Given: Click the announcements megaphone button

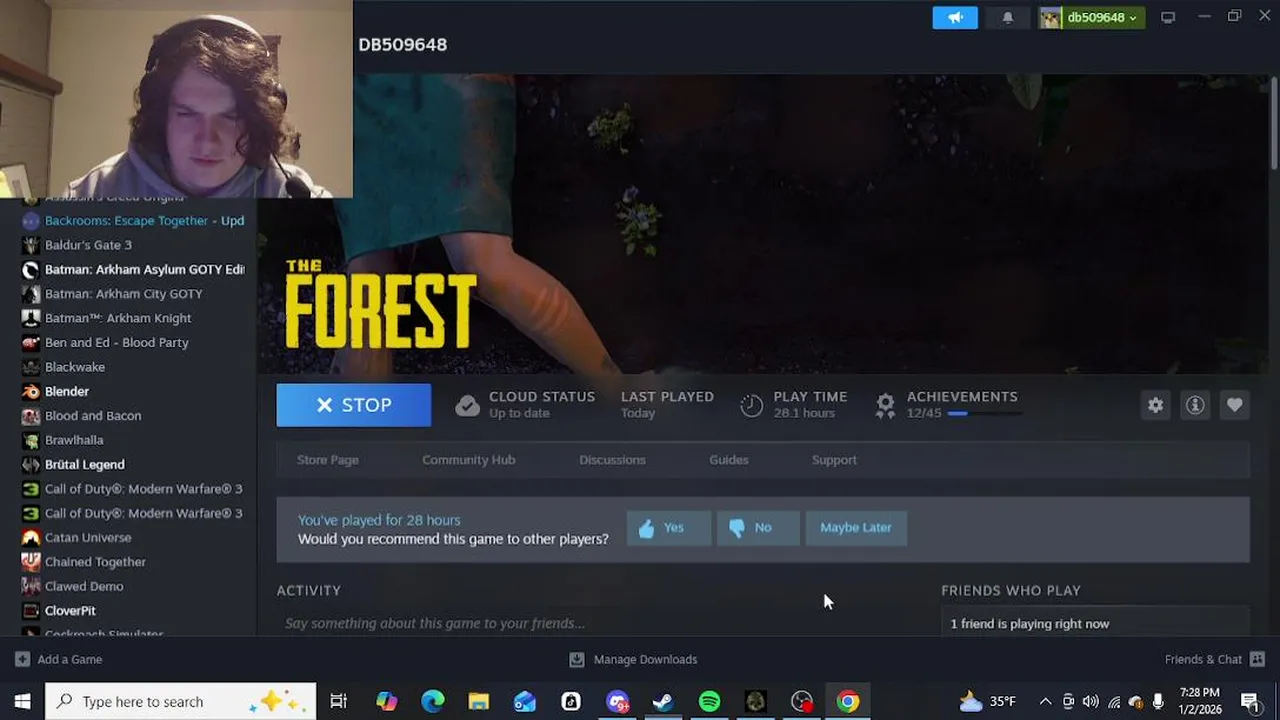Looking at the screenshot, I should (955, 17).
